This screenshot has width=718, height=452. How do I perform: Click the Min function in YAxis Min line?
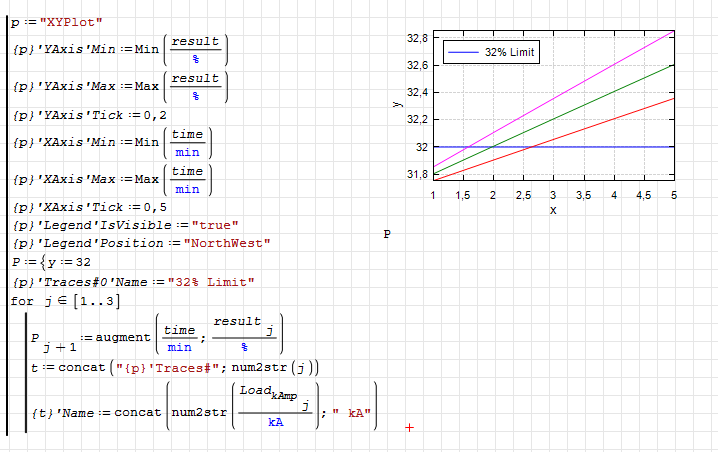coord(146,49)
